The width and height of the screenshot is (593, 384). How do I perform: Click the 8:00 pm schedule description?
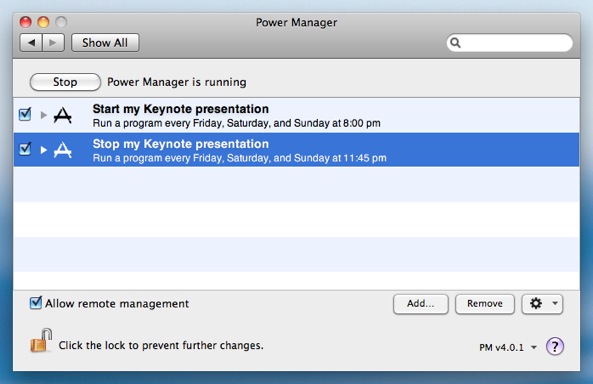236,123
